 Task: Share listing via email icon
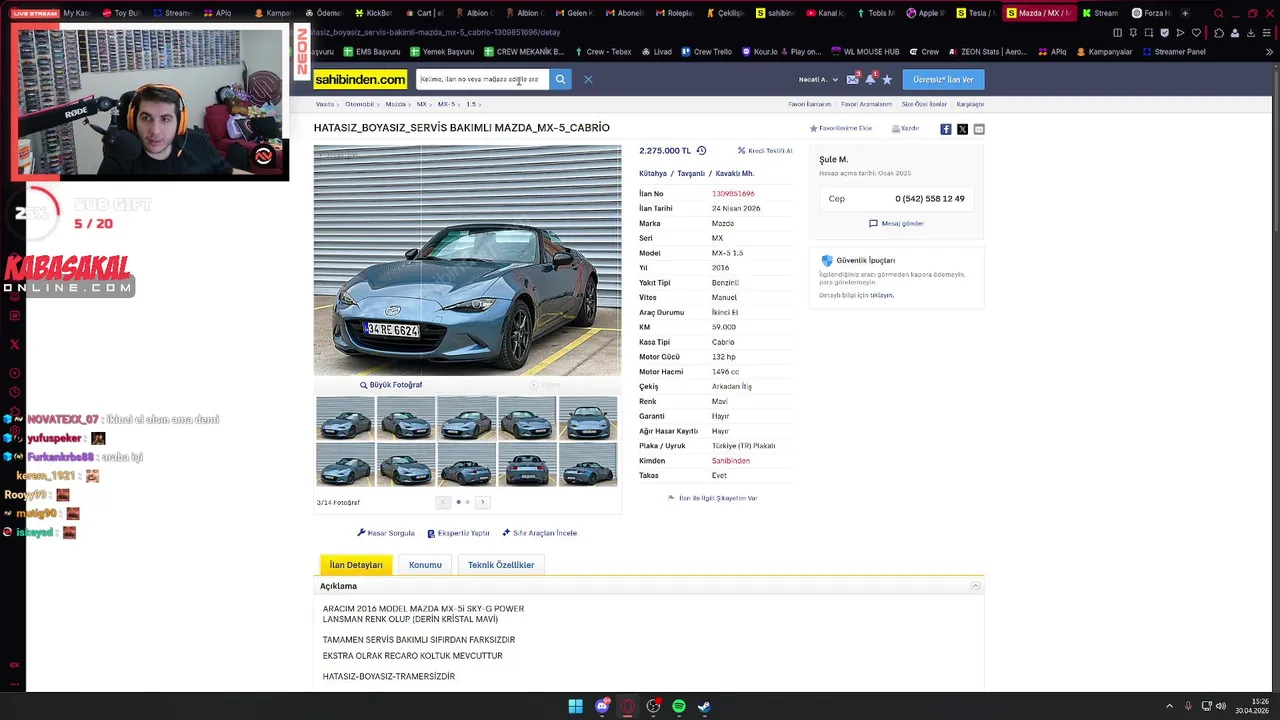[978, 129]
